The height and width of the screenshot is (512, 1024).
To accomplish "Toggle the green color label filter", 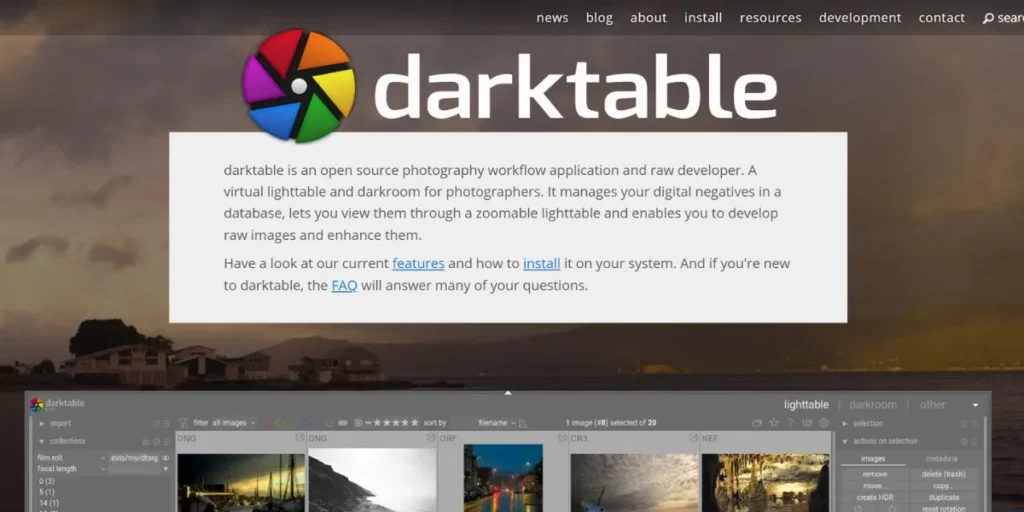I will (293, 423).
